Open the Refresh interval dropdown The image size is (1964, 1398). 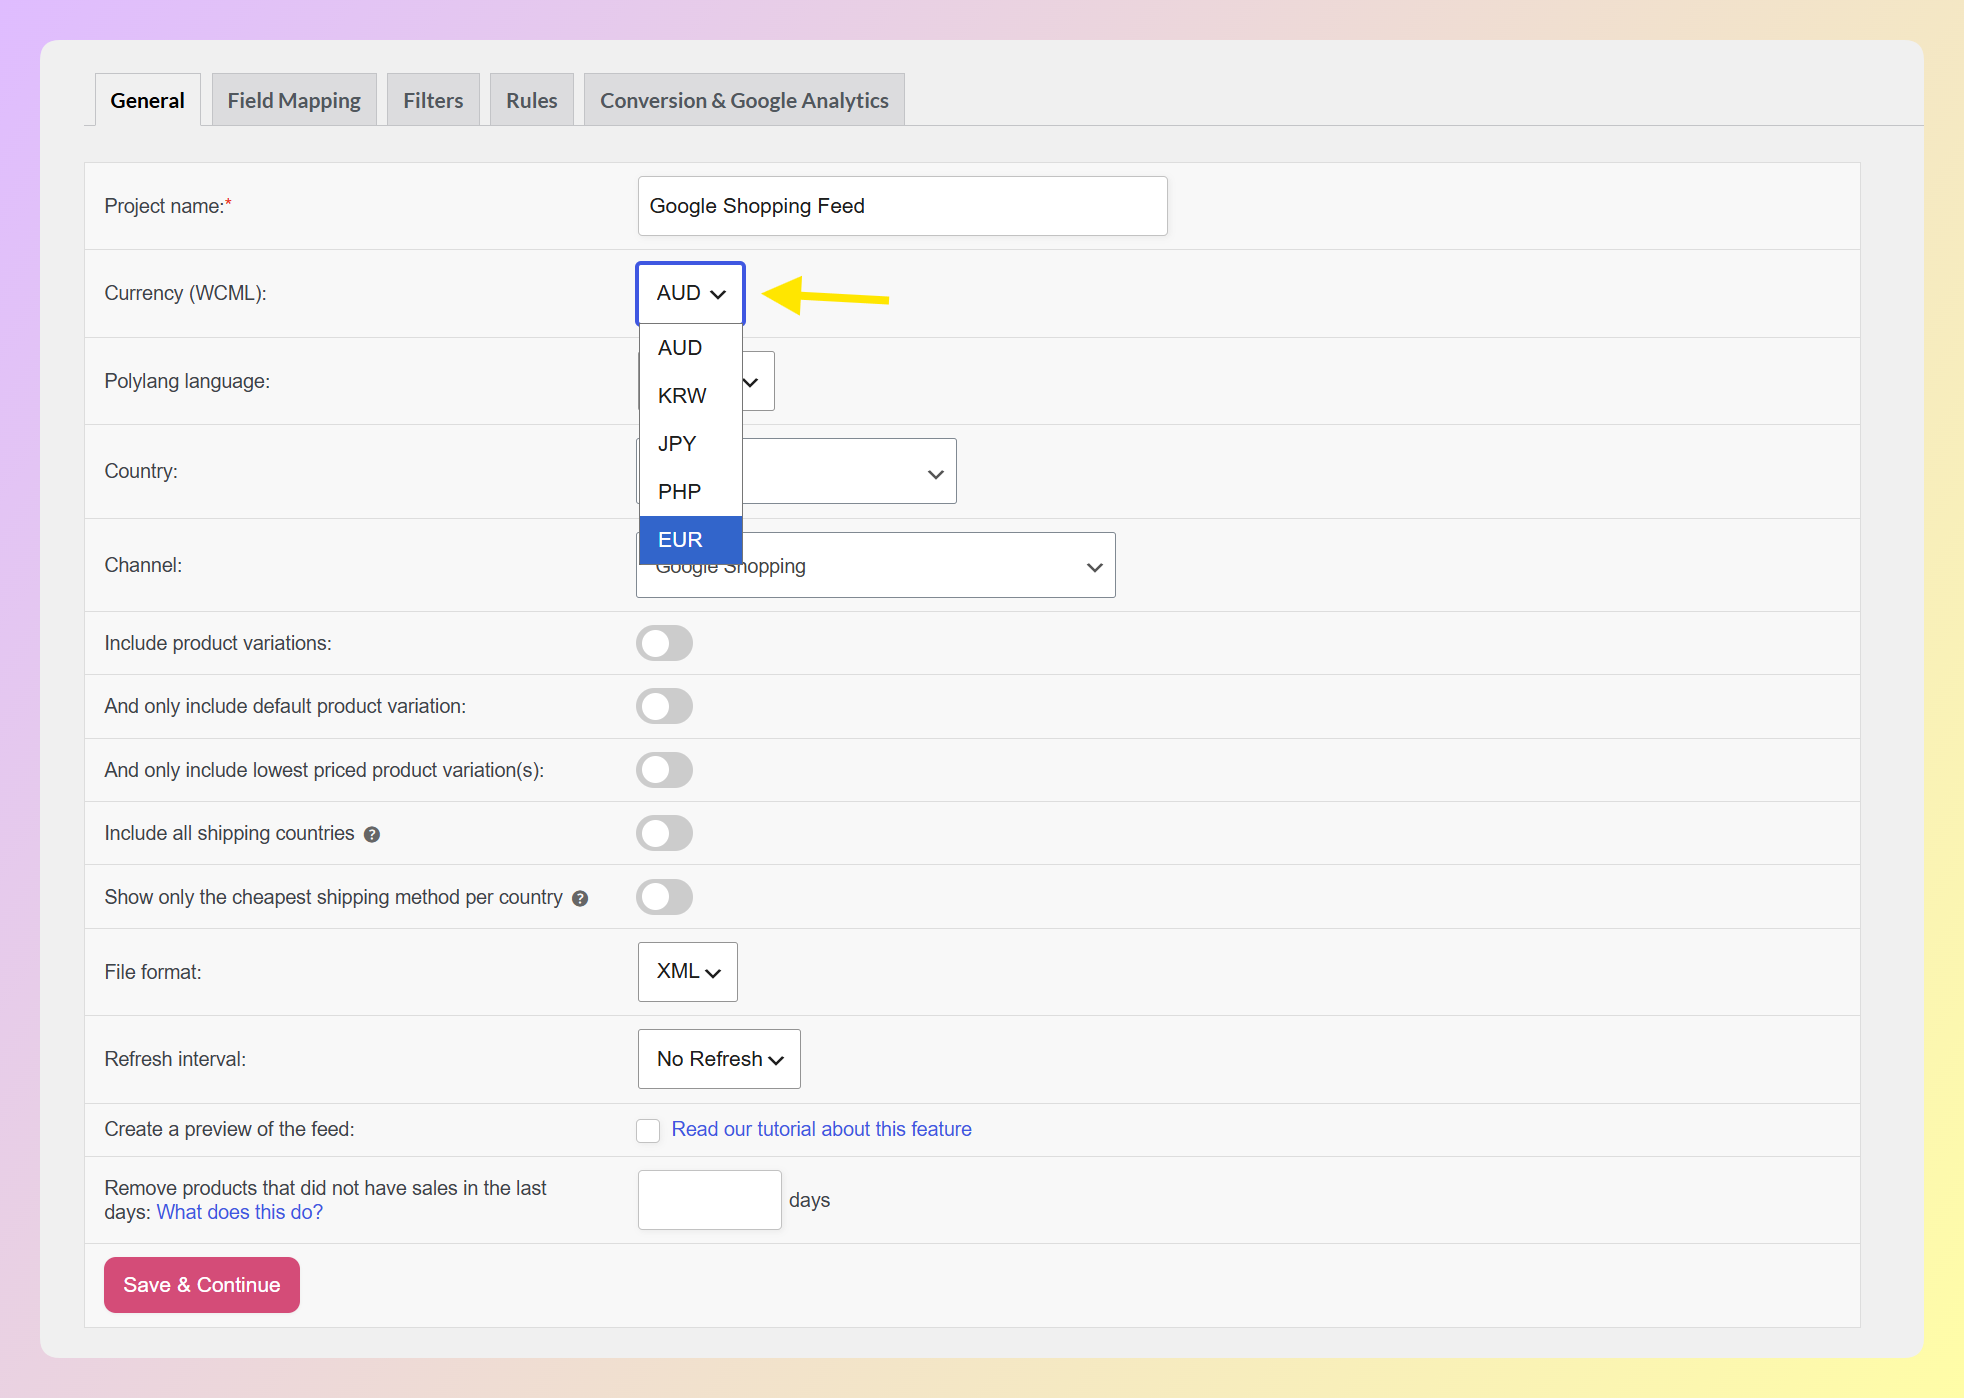click(x=719, y=1059)
